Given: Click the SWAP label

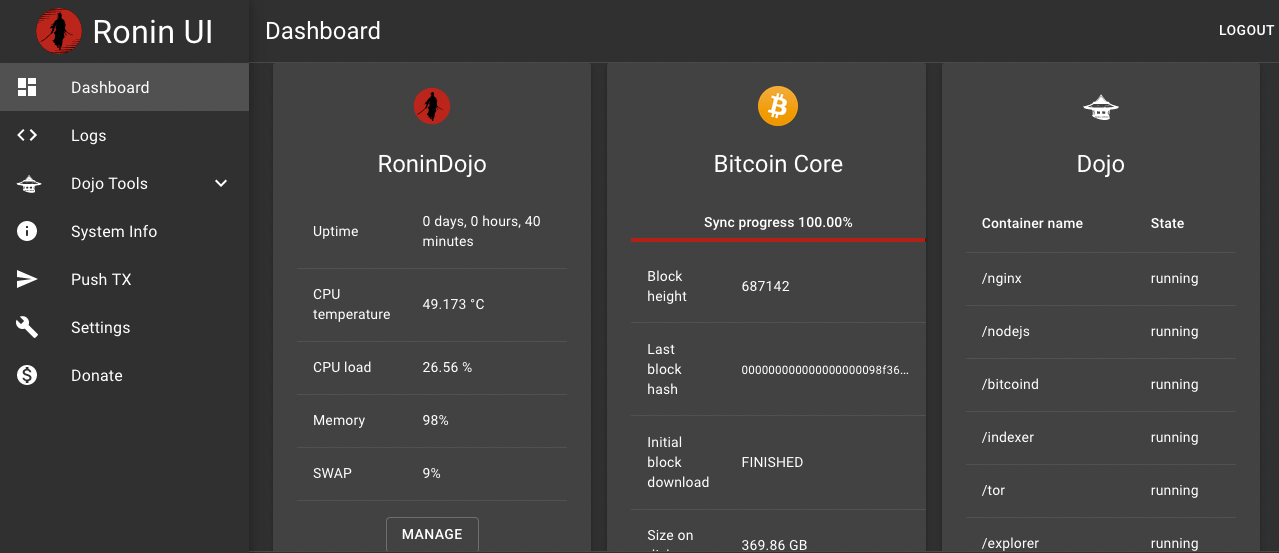Looking at the screenshot, I should coord(333,473).
